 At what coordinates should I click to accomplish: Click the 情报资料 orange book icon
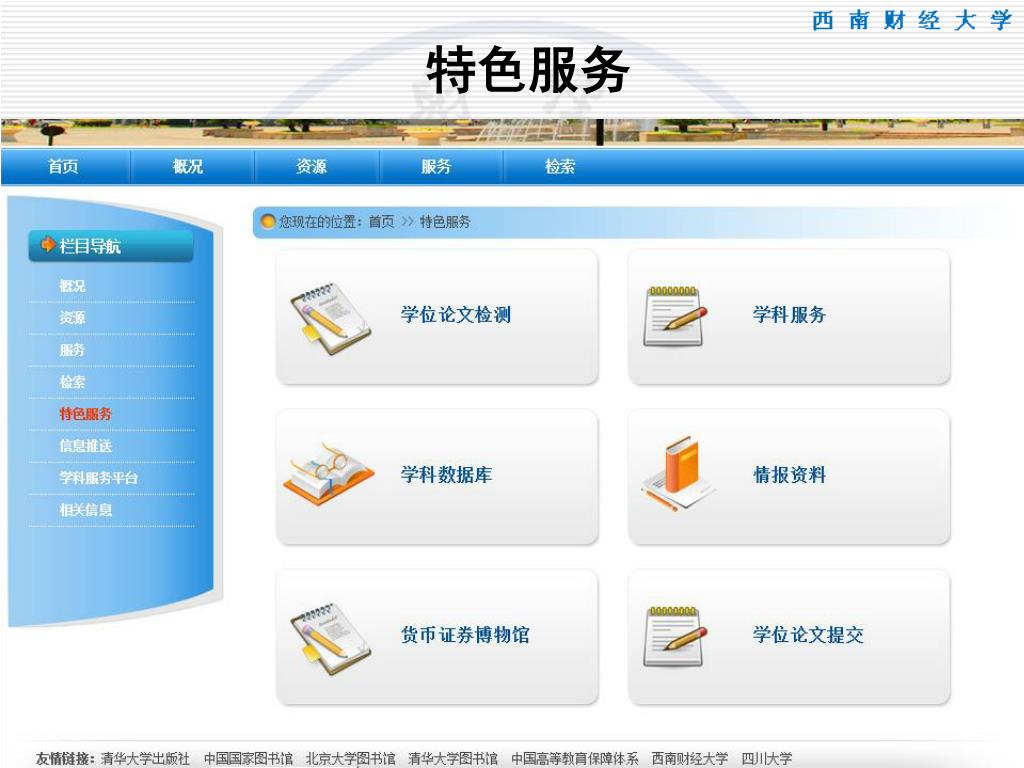click(x=678, y=473)
